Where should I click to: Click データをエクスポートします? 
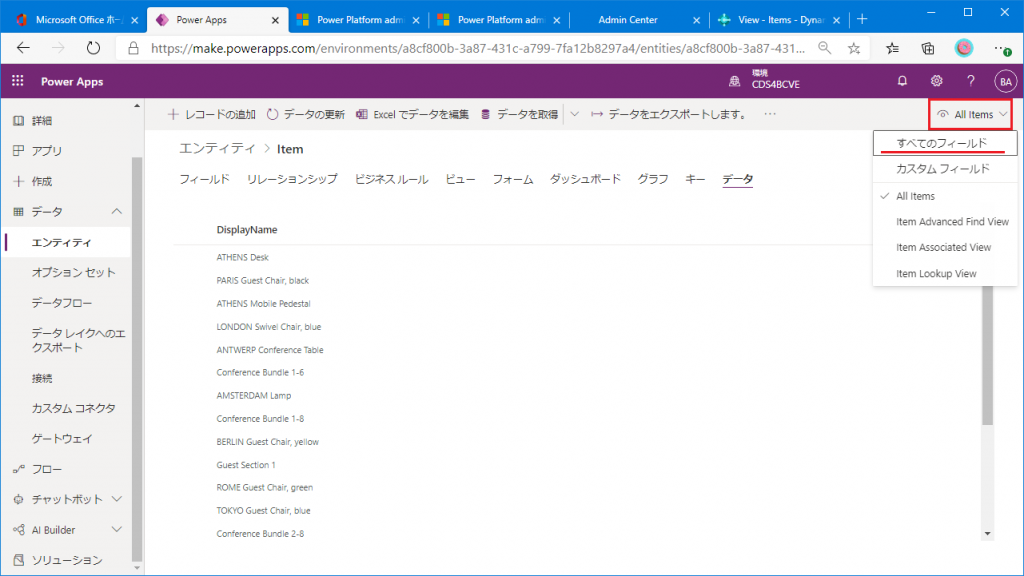pyautogui.click(x=669, y=114)
